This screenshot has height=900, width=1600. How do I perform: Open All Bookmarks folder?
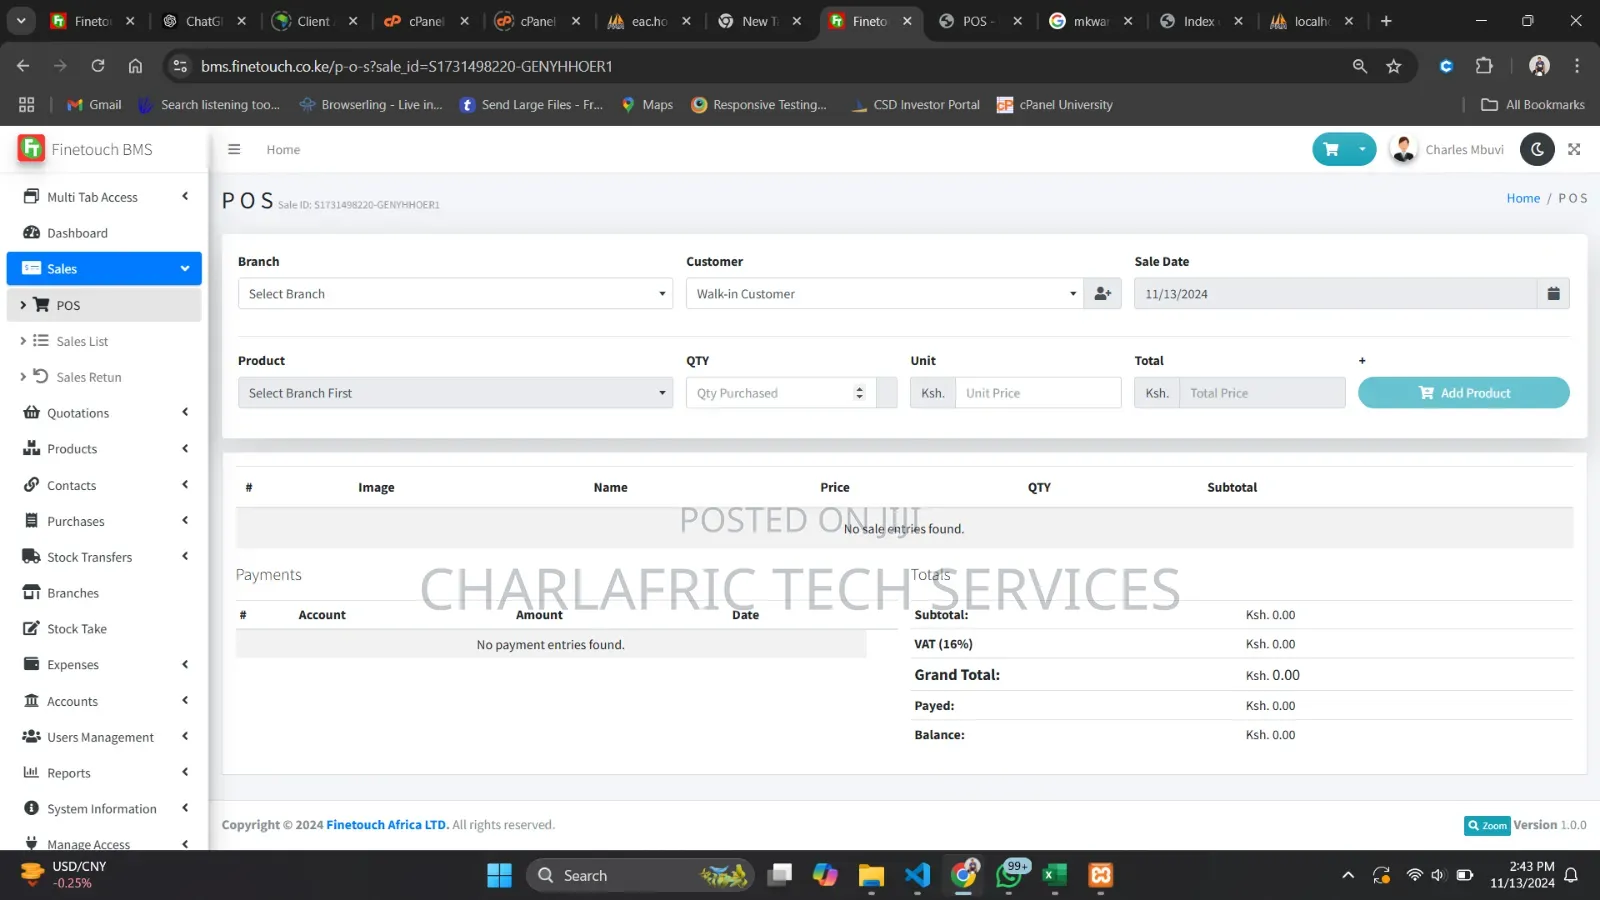coord(1533,105)
